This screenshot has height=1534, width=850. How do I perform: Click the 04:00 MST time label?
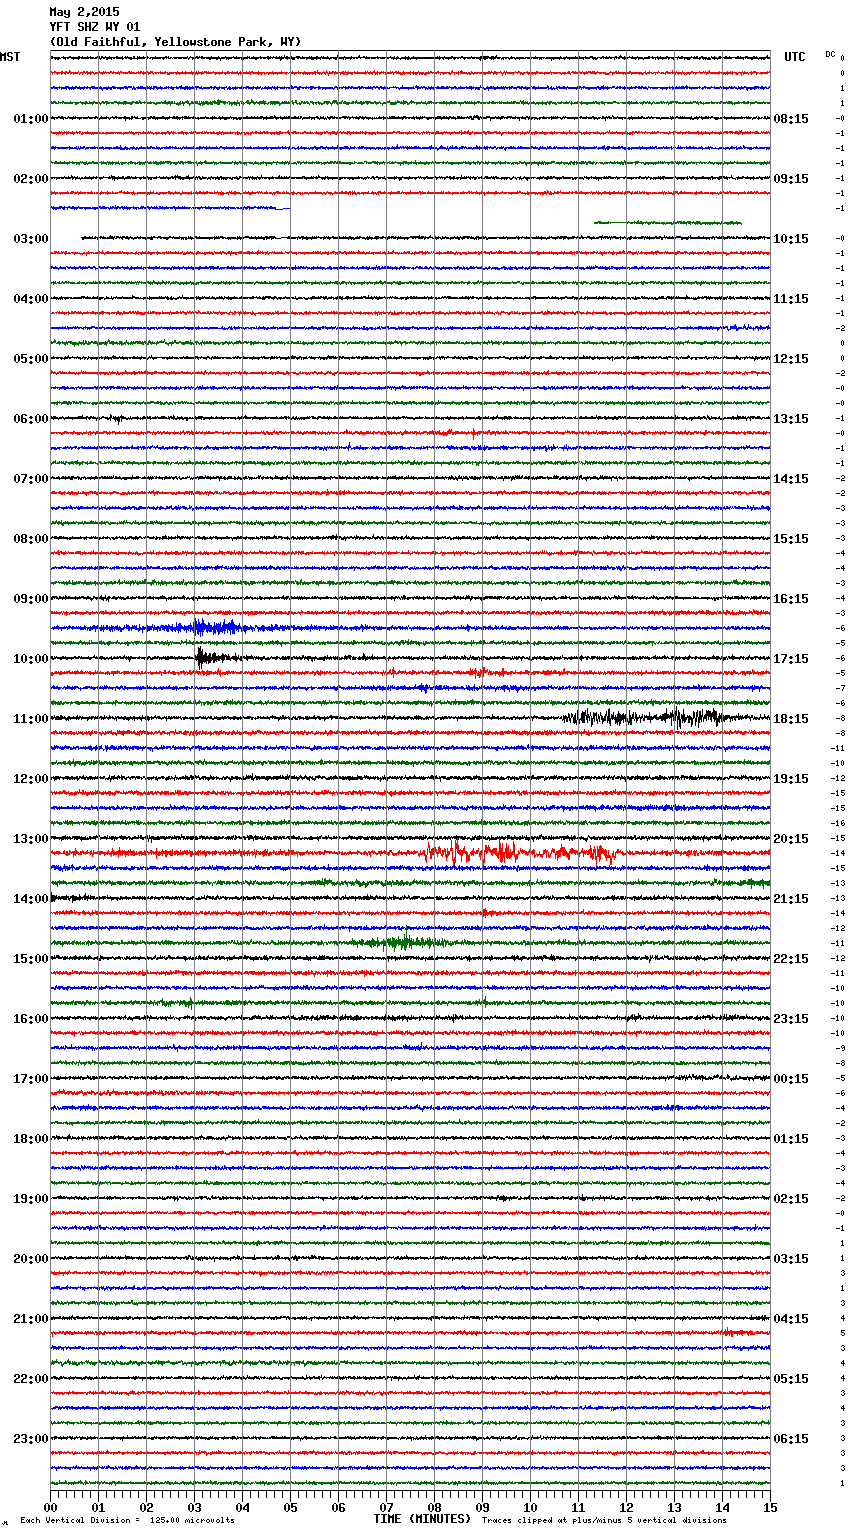(x=31, y=299)
